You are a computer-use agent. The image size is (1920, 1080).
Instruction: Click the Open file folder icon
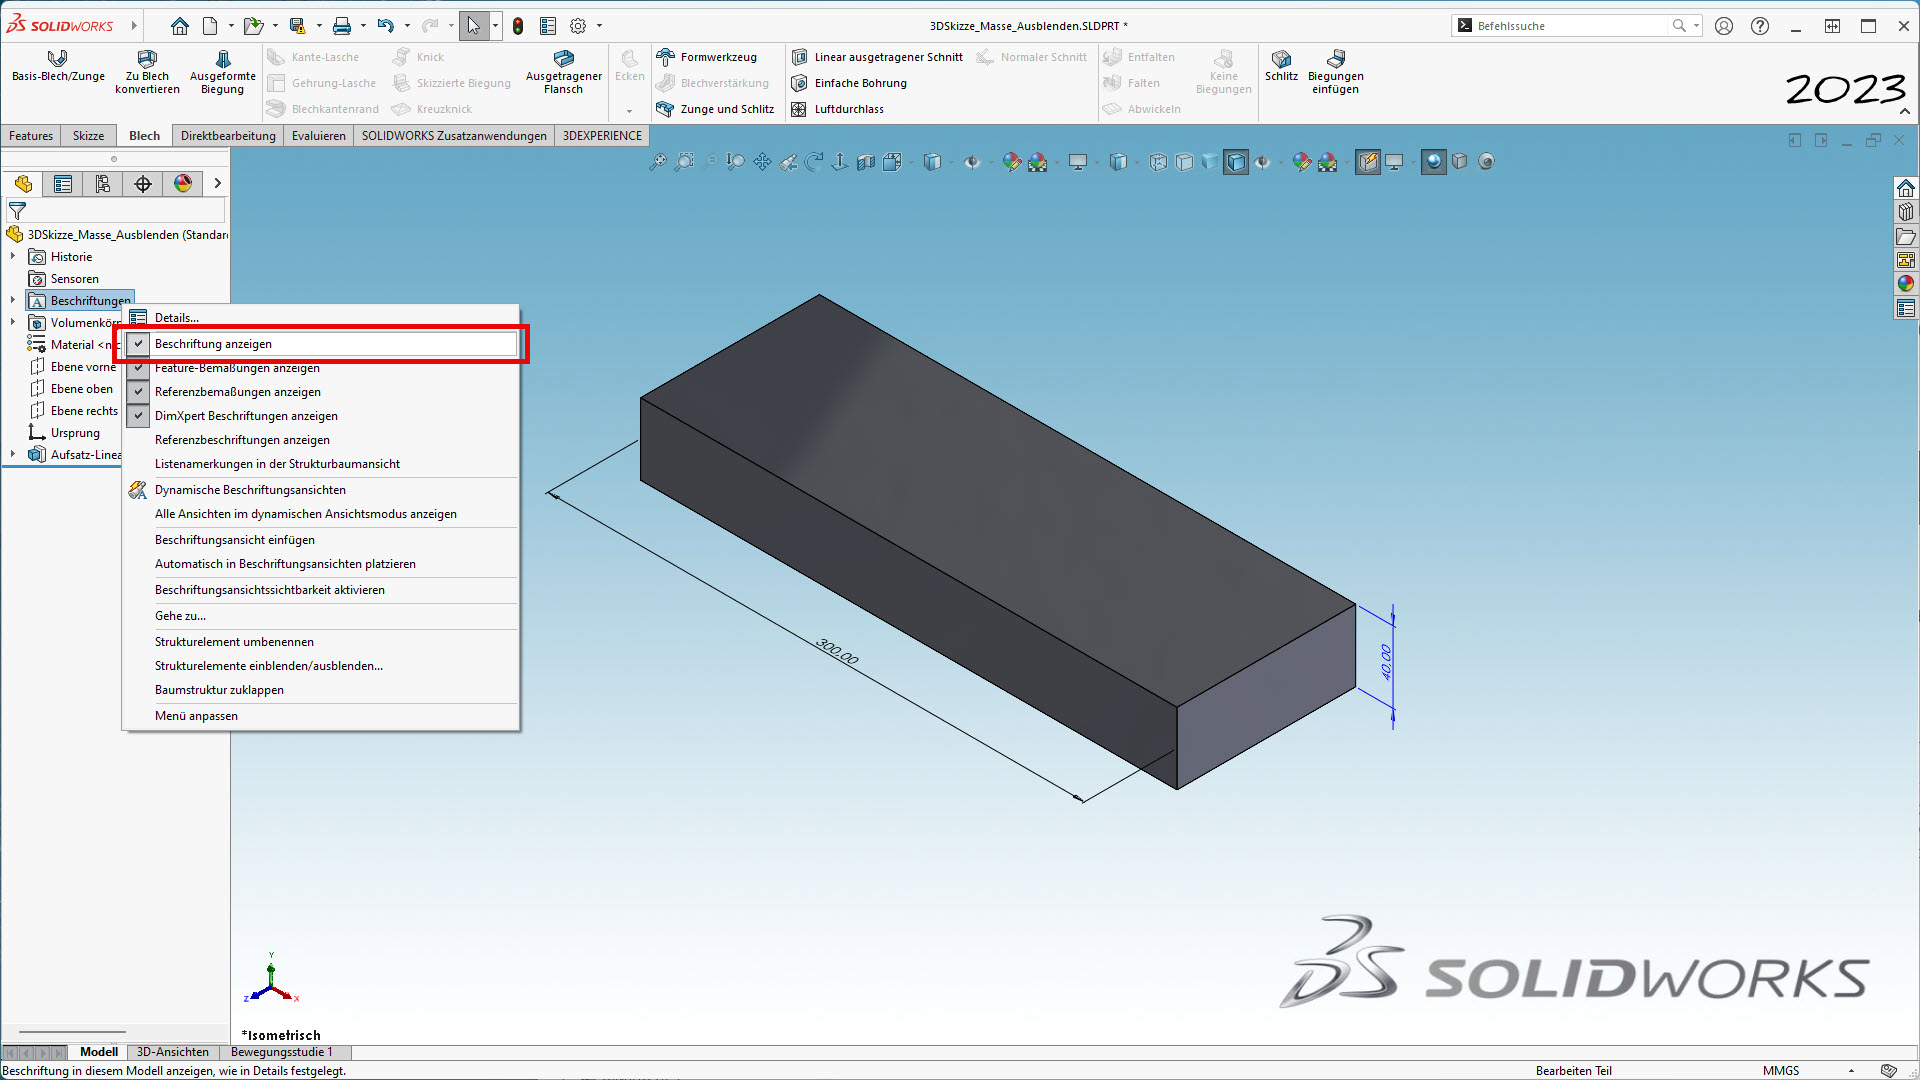[x=253, y=26]
